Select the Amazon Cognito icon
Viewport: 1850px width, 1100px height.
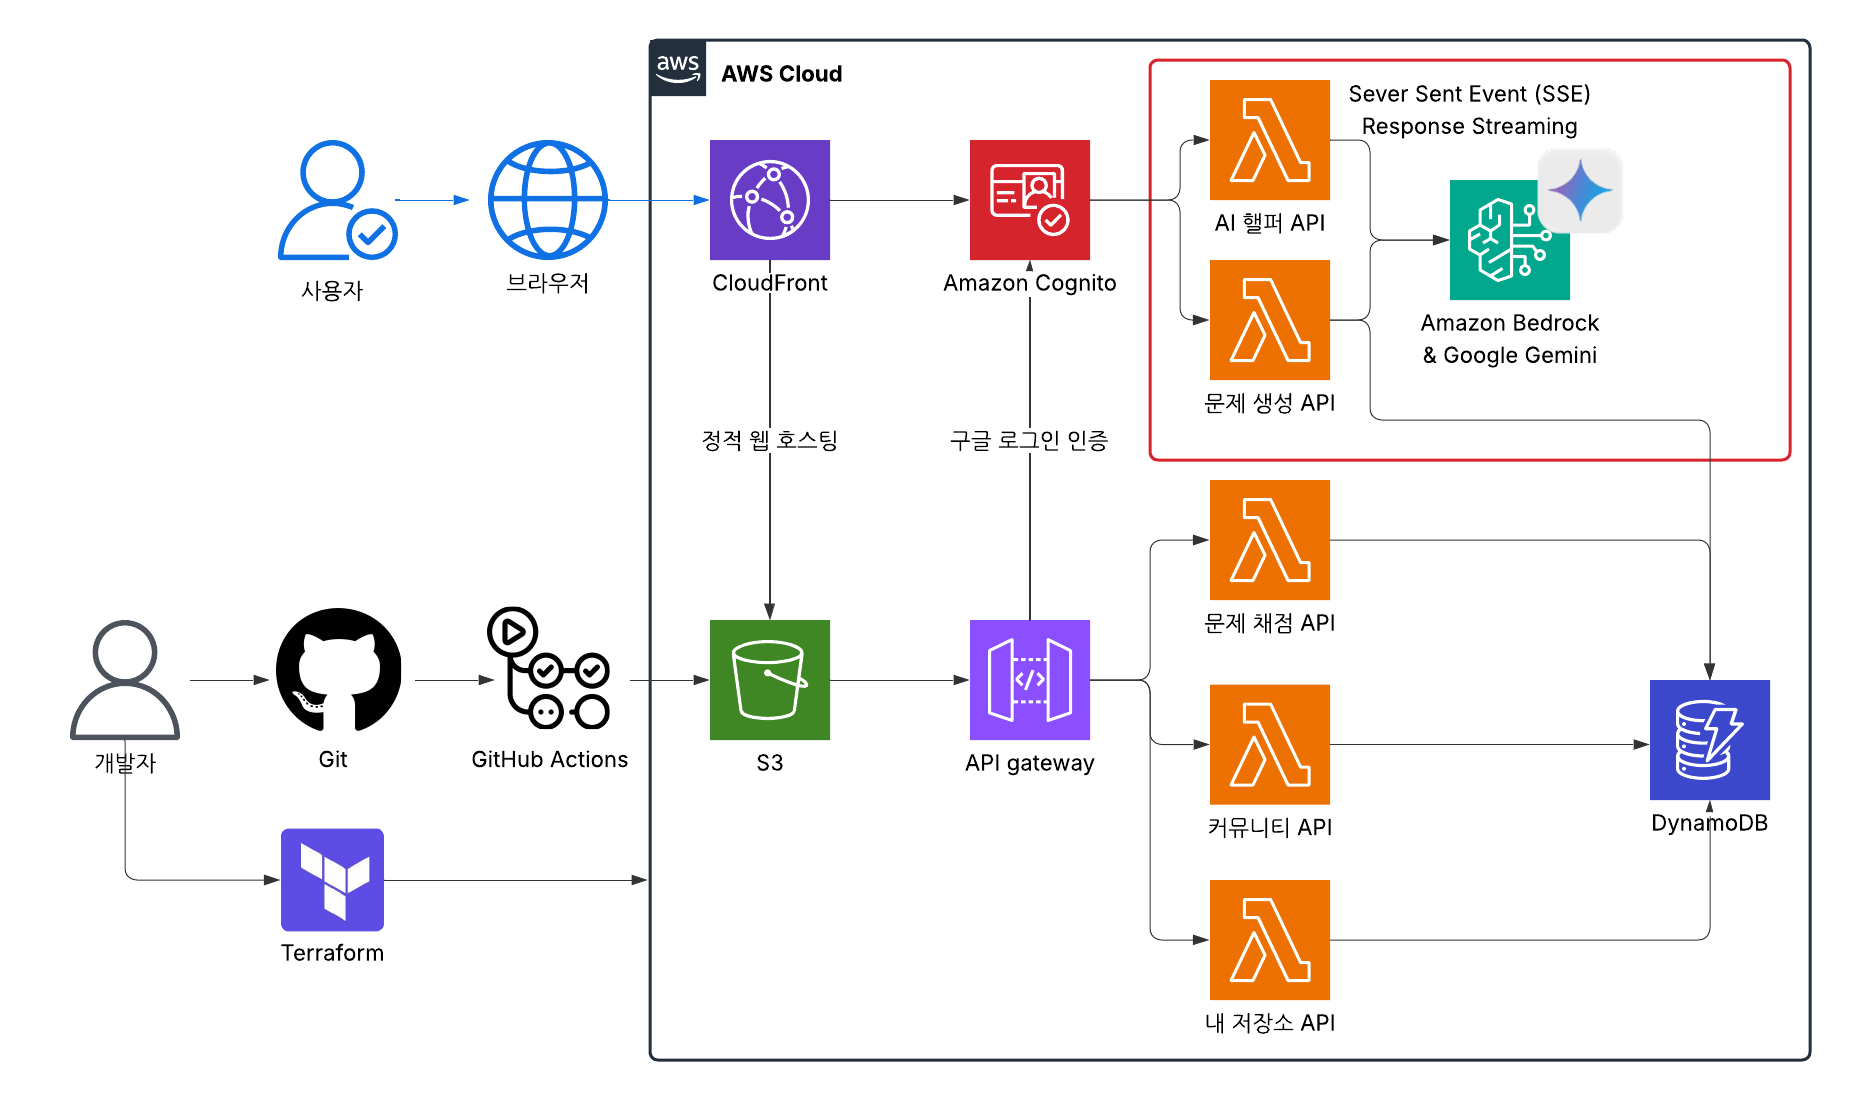1030,200
